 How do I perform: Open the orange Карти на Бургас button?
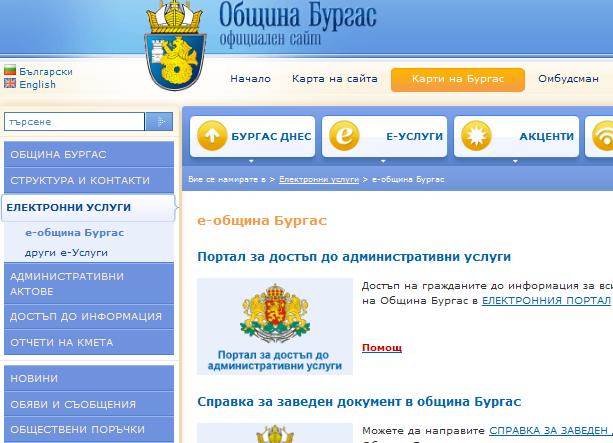point(458,80)
